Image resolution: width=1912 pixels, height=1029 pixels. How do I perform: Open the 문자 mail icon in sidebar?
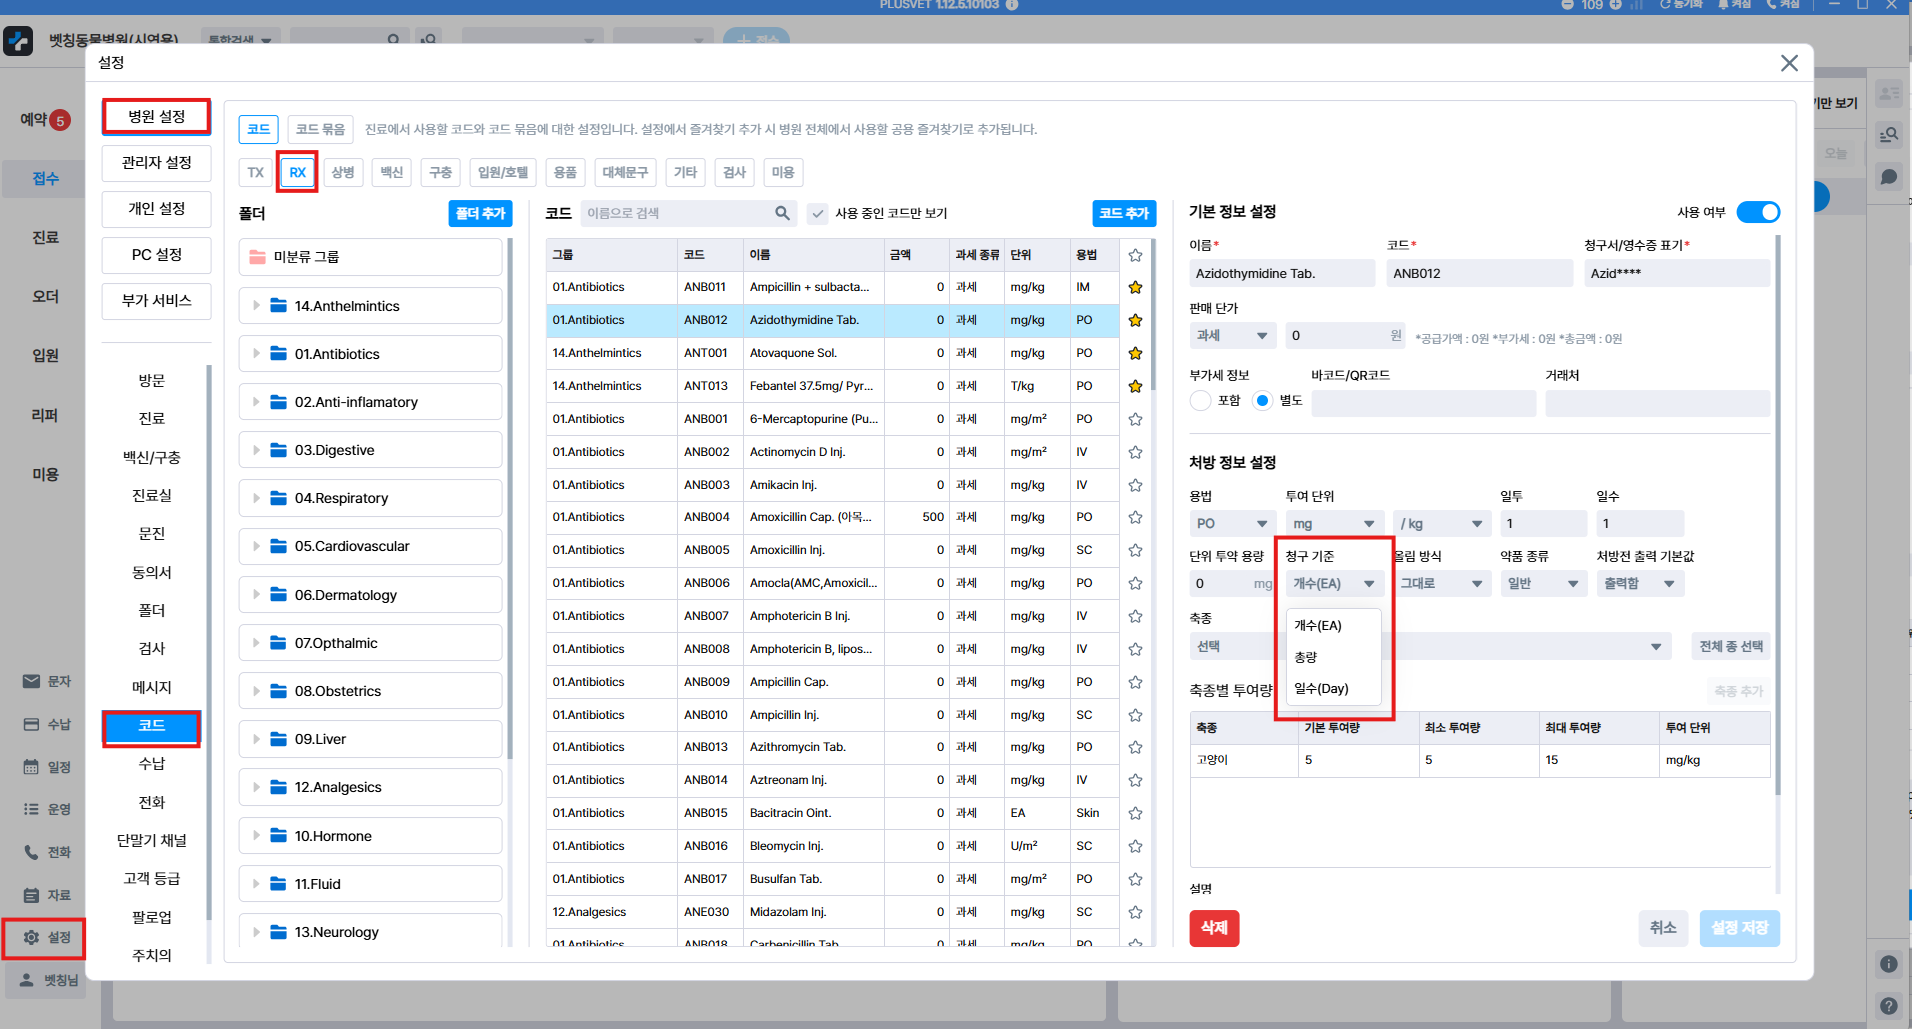(x=31, y=681)
